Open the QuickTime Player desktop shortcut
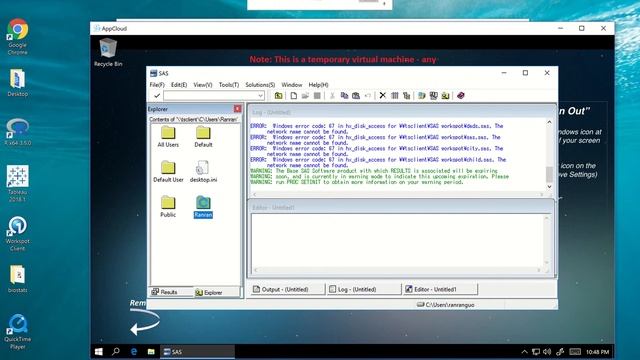Viewport: 640px width, 360px height. point(18,332)
